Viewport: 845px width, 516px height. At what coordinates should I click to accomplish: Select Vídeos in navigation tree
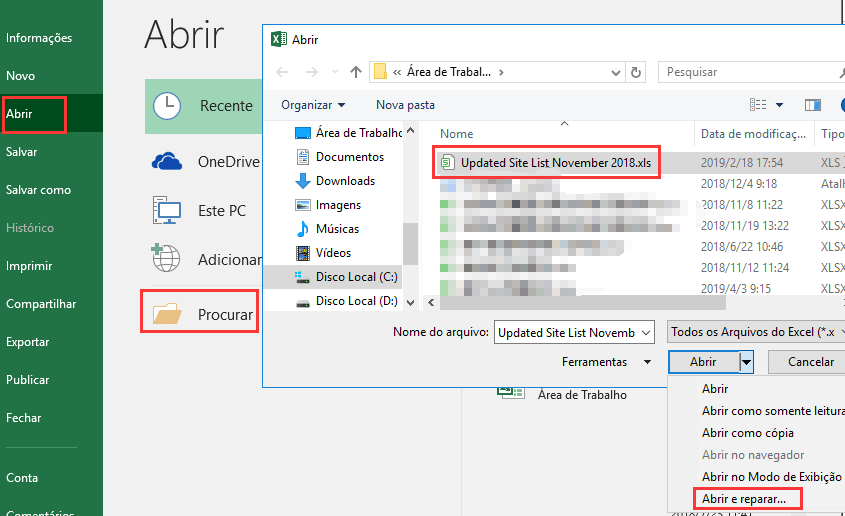(x=323, y=253)
